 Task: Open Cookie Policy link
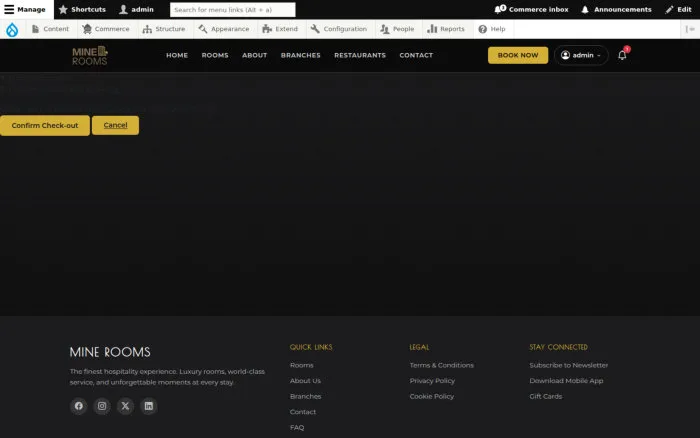[x=432, y=396]
